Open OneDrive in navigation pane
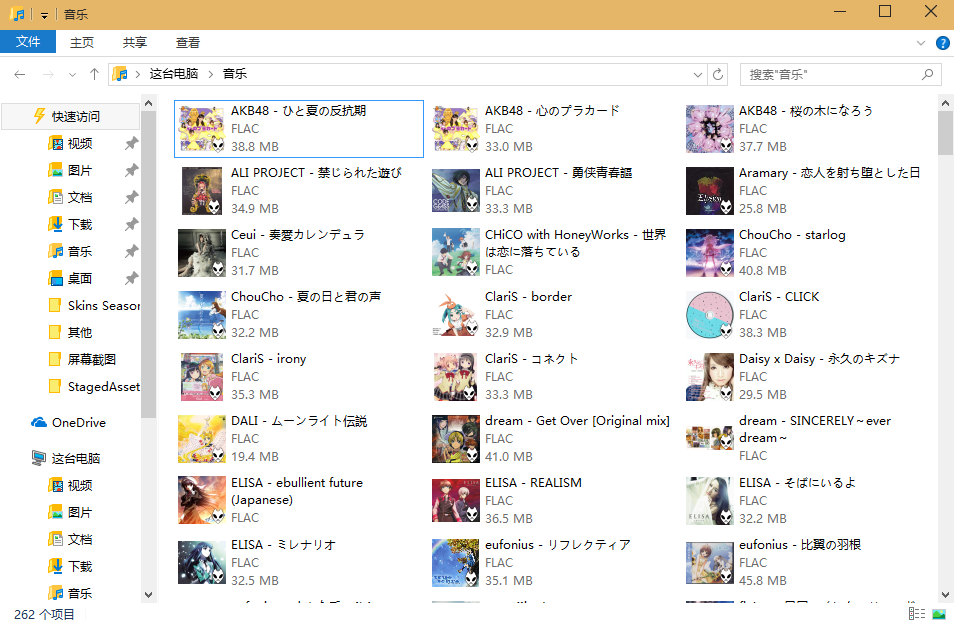 [x=78, y=423]
